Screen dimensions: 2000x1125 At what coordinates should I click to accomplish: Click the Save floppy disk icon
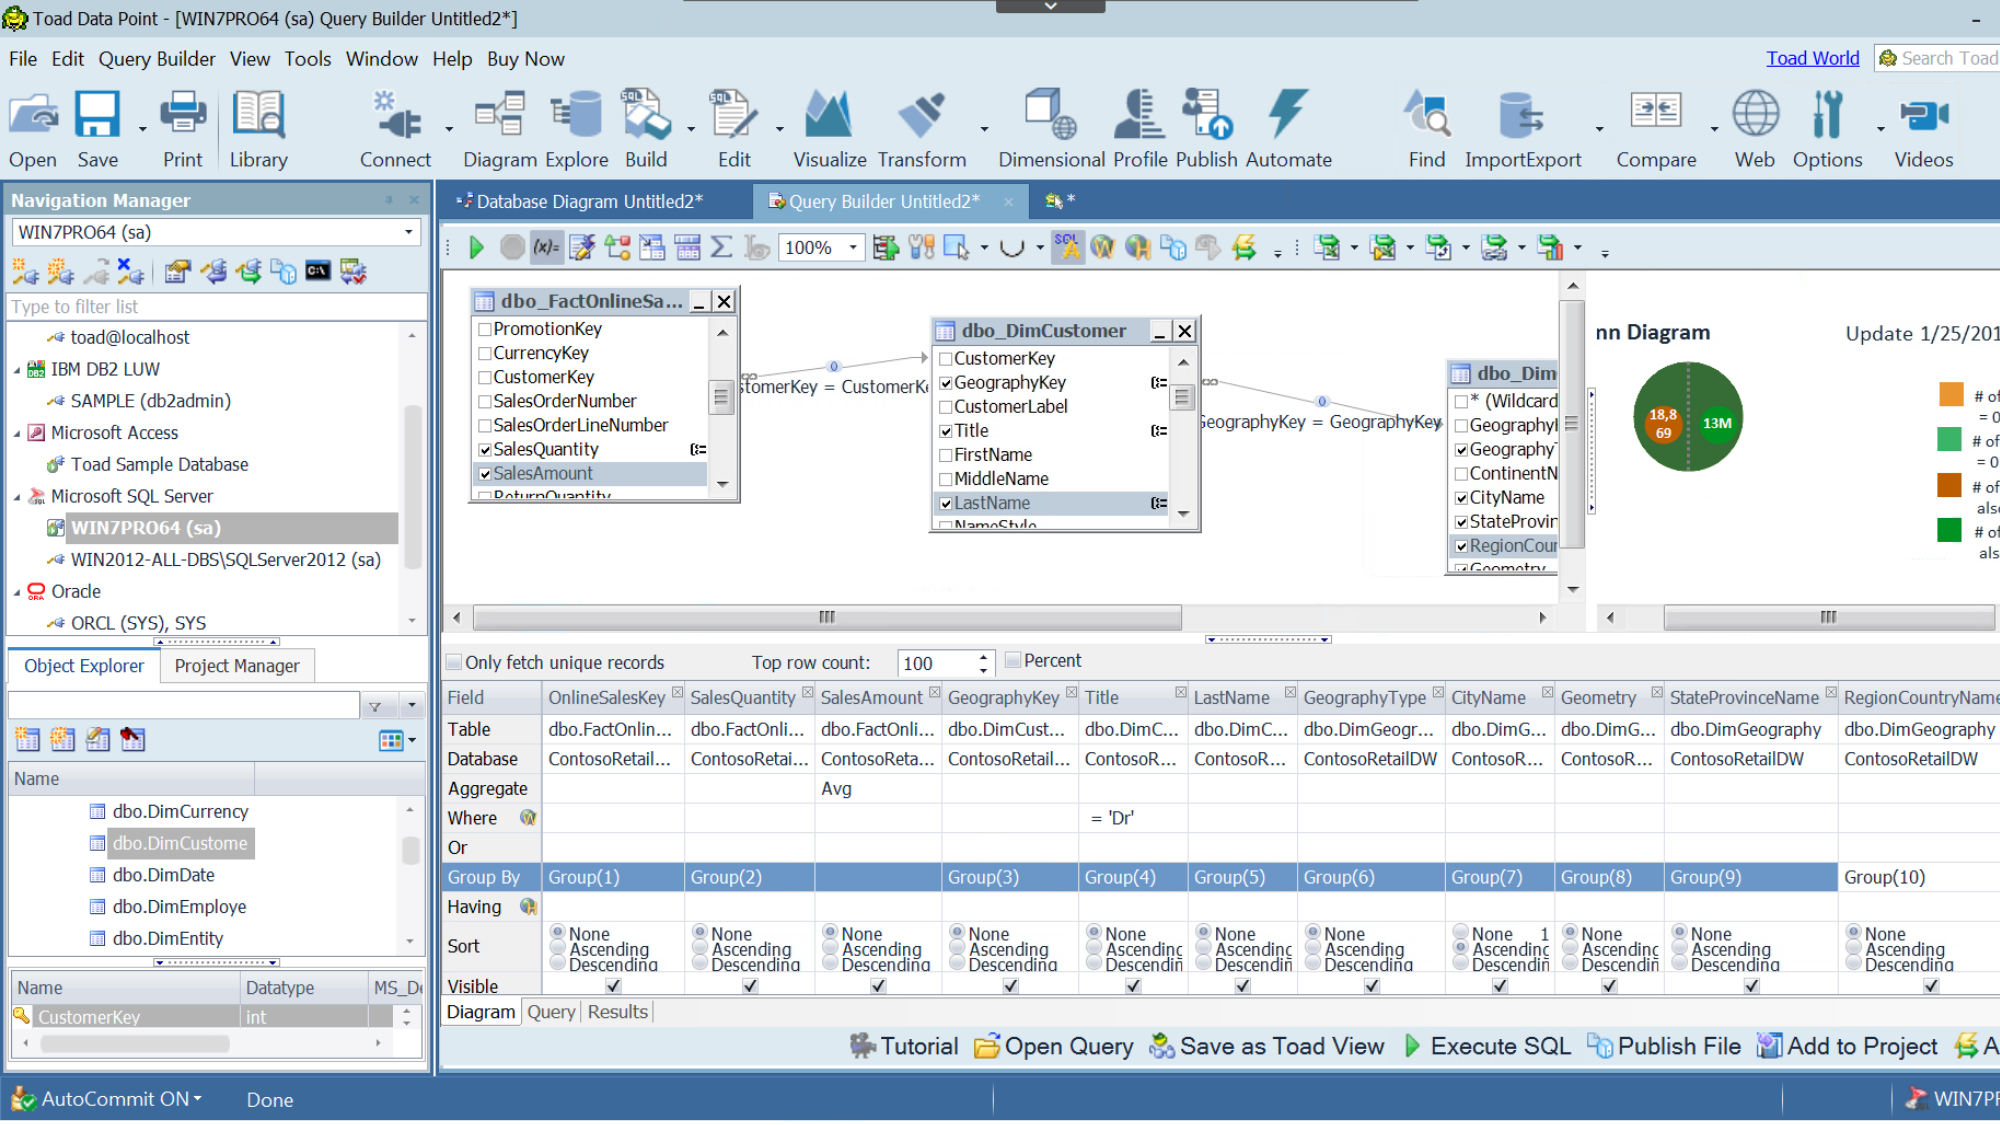[x=97, y=115]
